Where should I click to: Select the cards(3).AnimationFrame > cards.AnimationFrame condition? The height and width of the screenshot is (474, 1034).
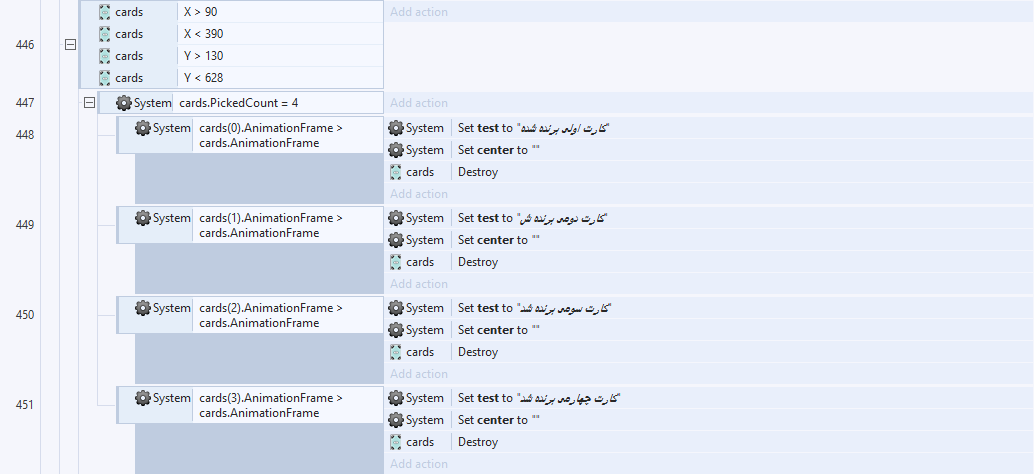tap(271, 405)
